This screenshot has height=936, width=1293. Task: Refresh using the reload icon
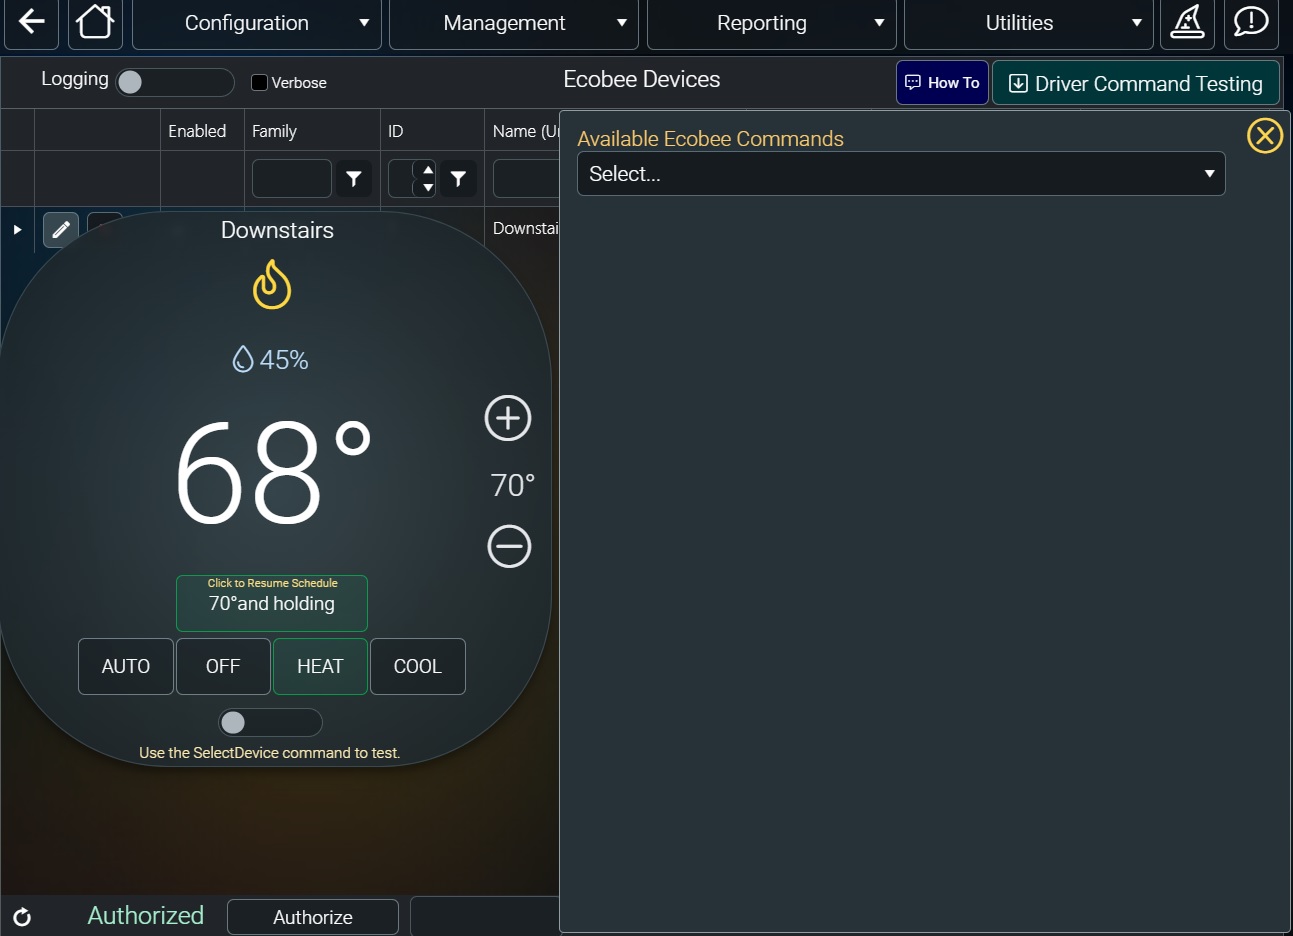[22, 917]
